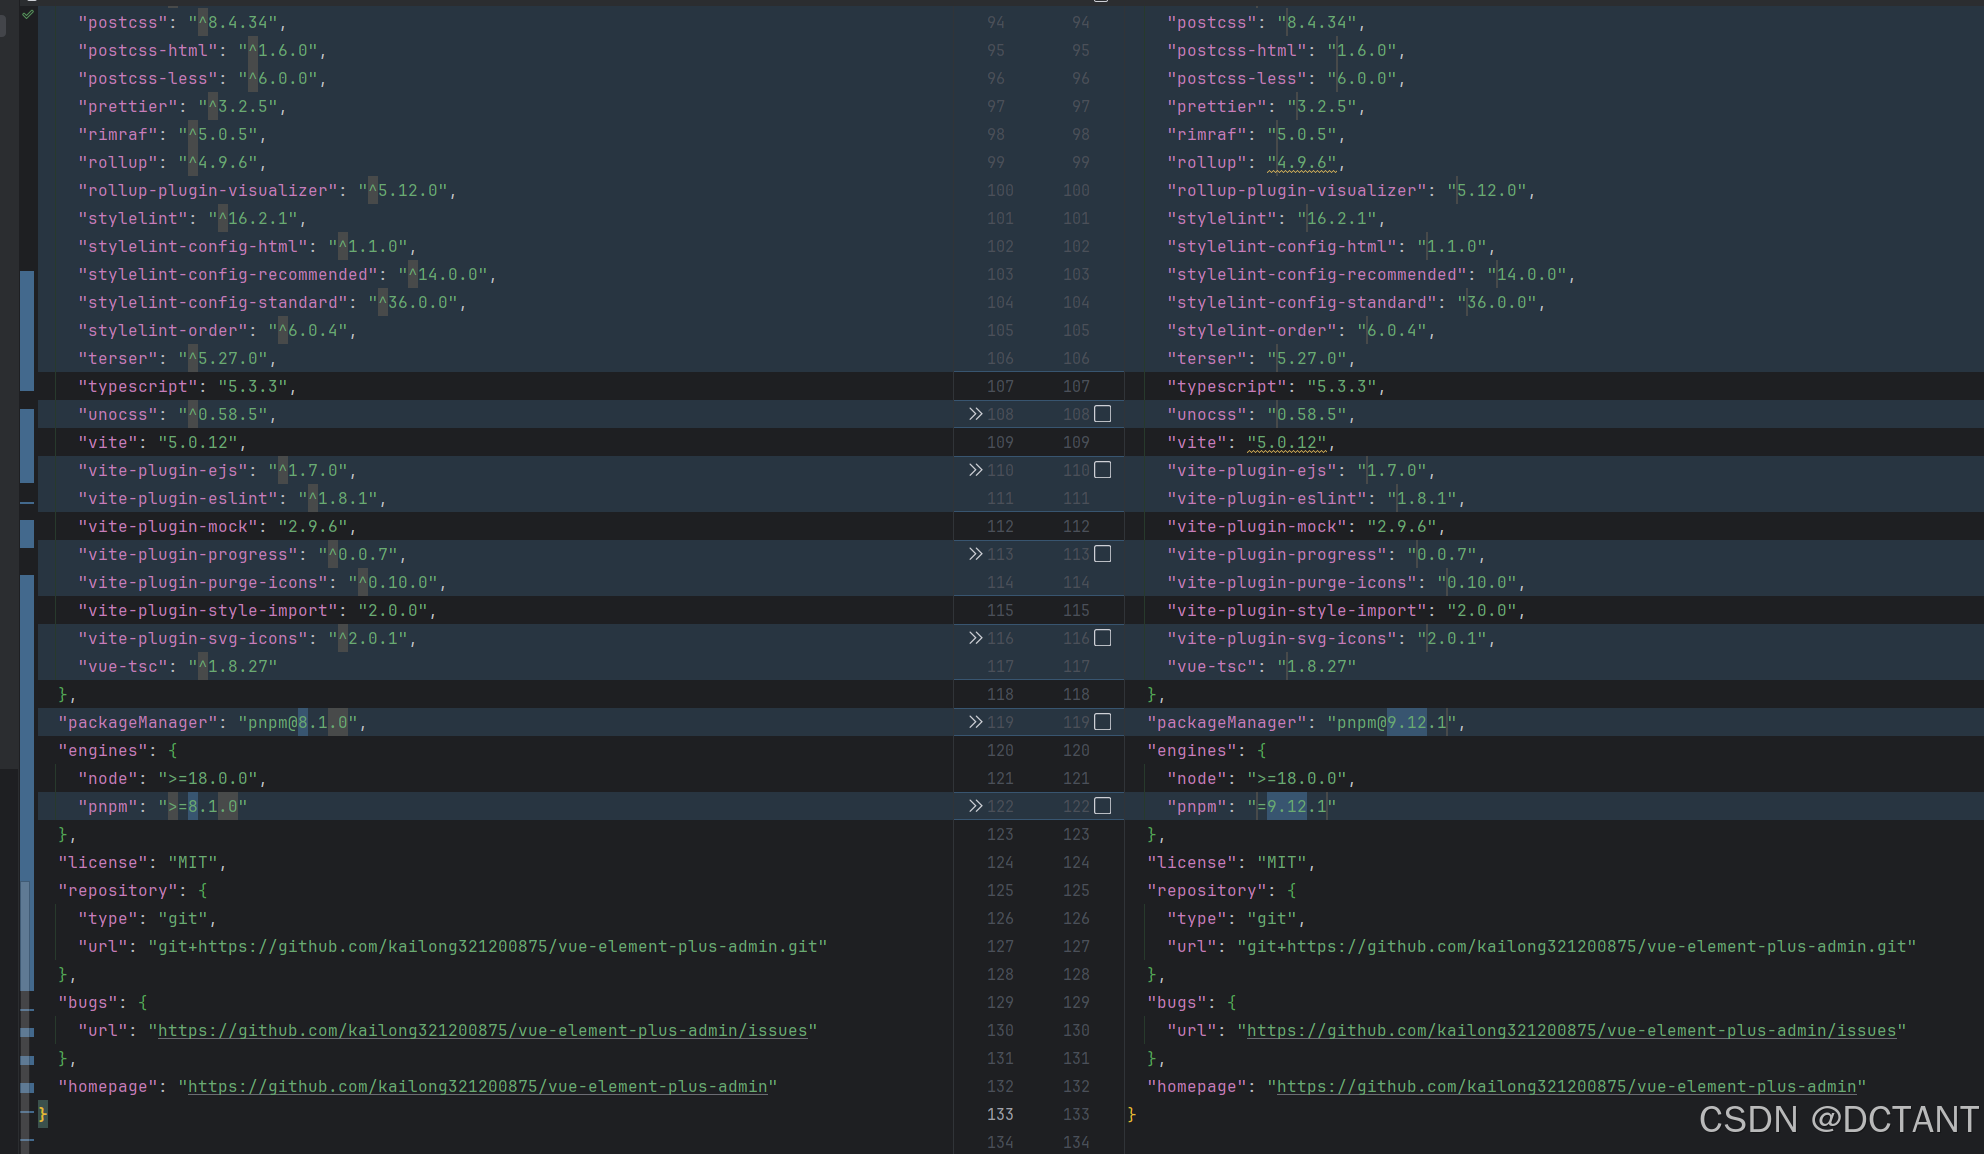This screenshot has height=1154, width=1984.
Task: Open homepage link in the left pane
Action: [477, 1087]
